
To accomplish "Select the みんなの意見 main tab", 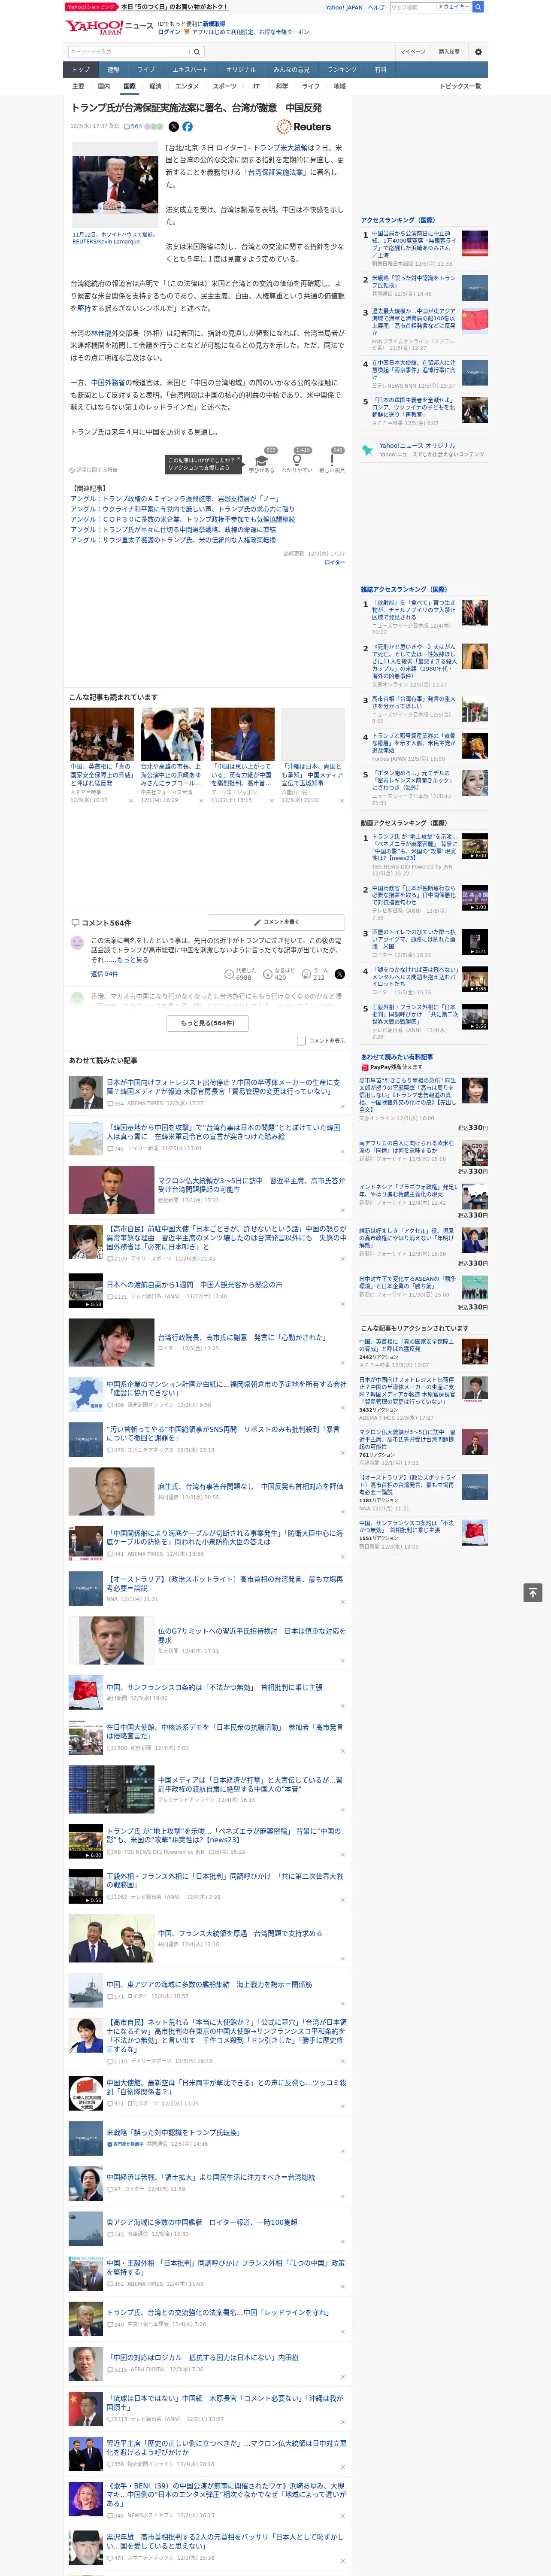I will coord(292,69).
